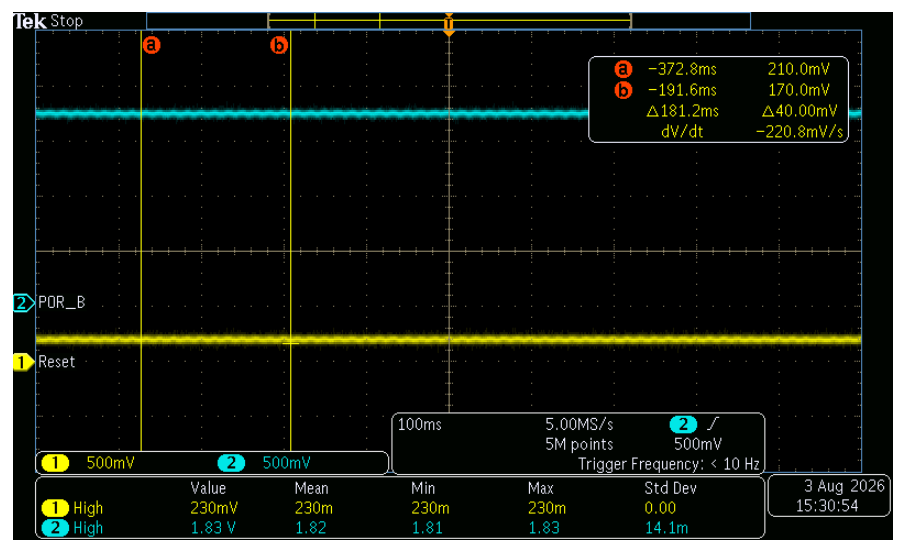Click the Value column header

tap(208, 488)
